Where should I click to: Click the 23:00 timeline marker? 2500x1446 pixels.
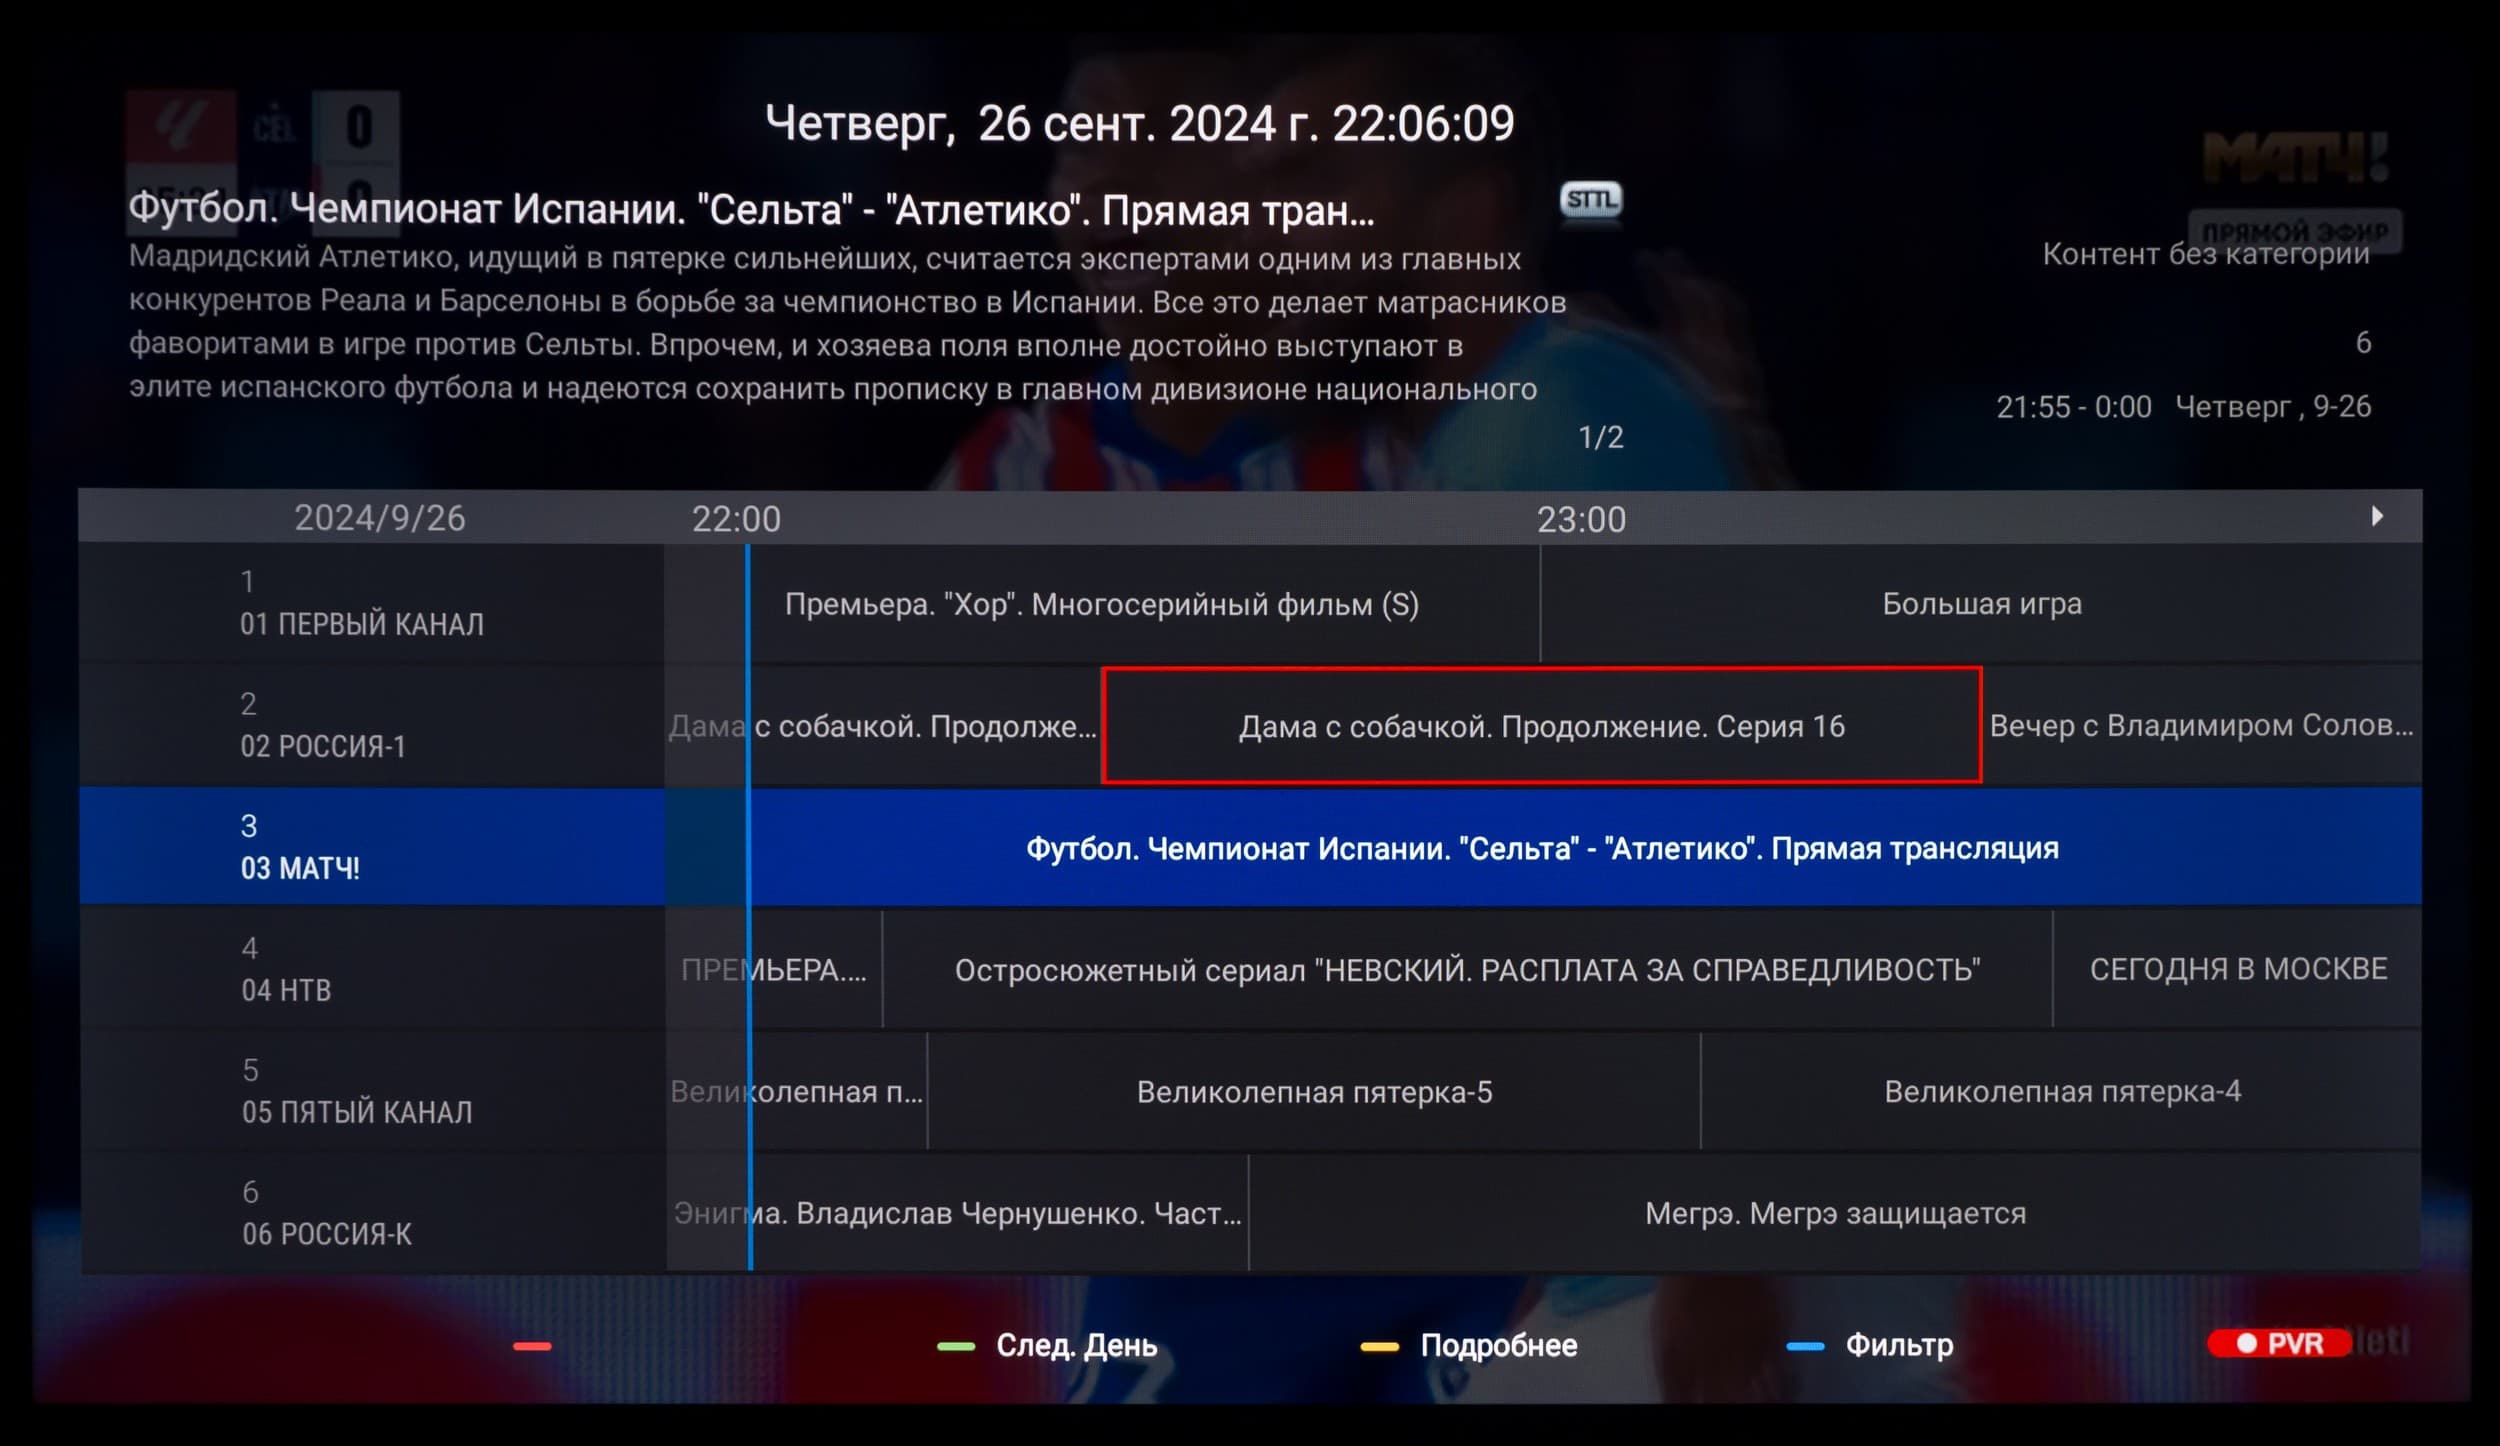tap(1580, 519)
